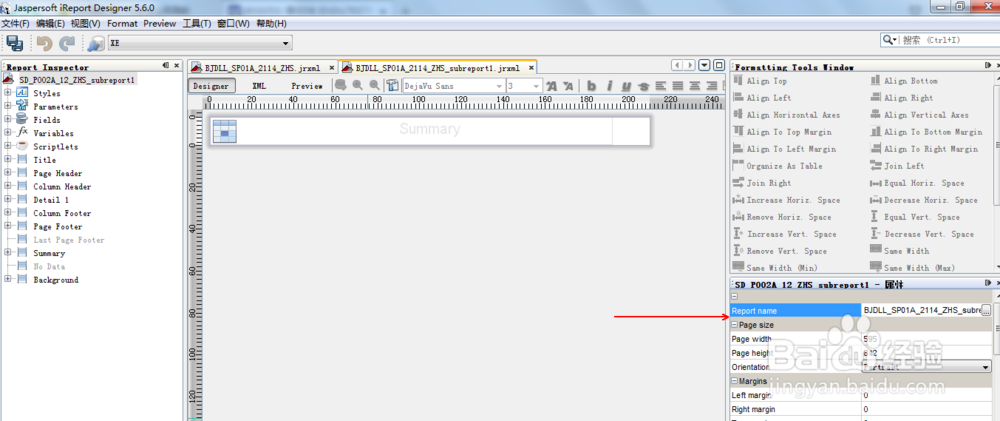Open the report datasources icon
Screen dimensions: 1000x421
pyautogui.click(x=96, y=43)
